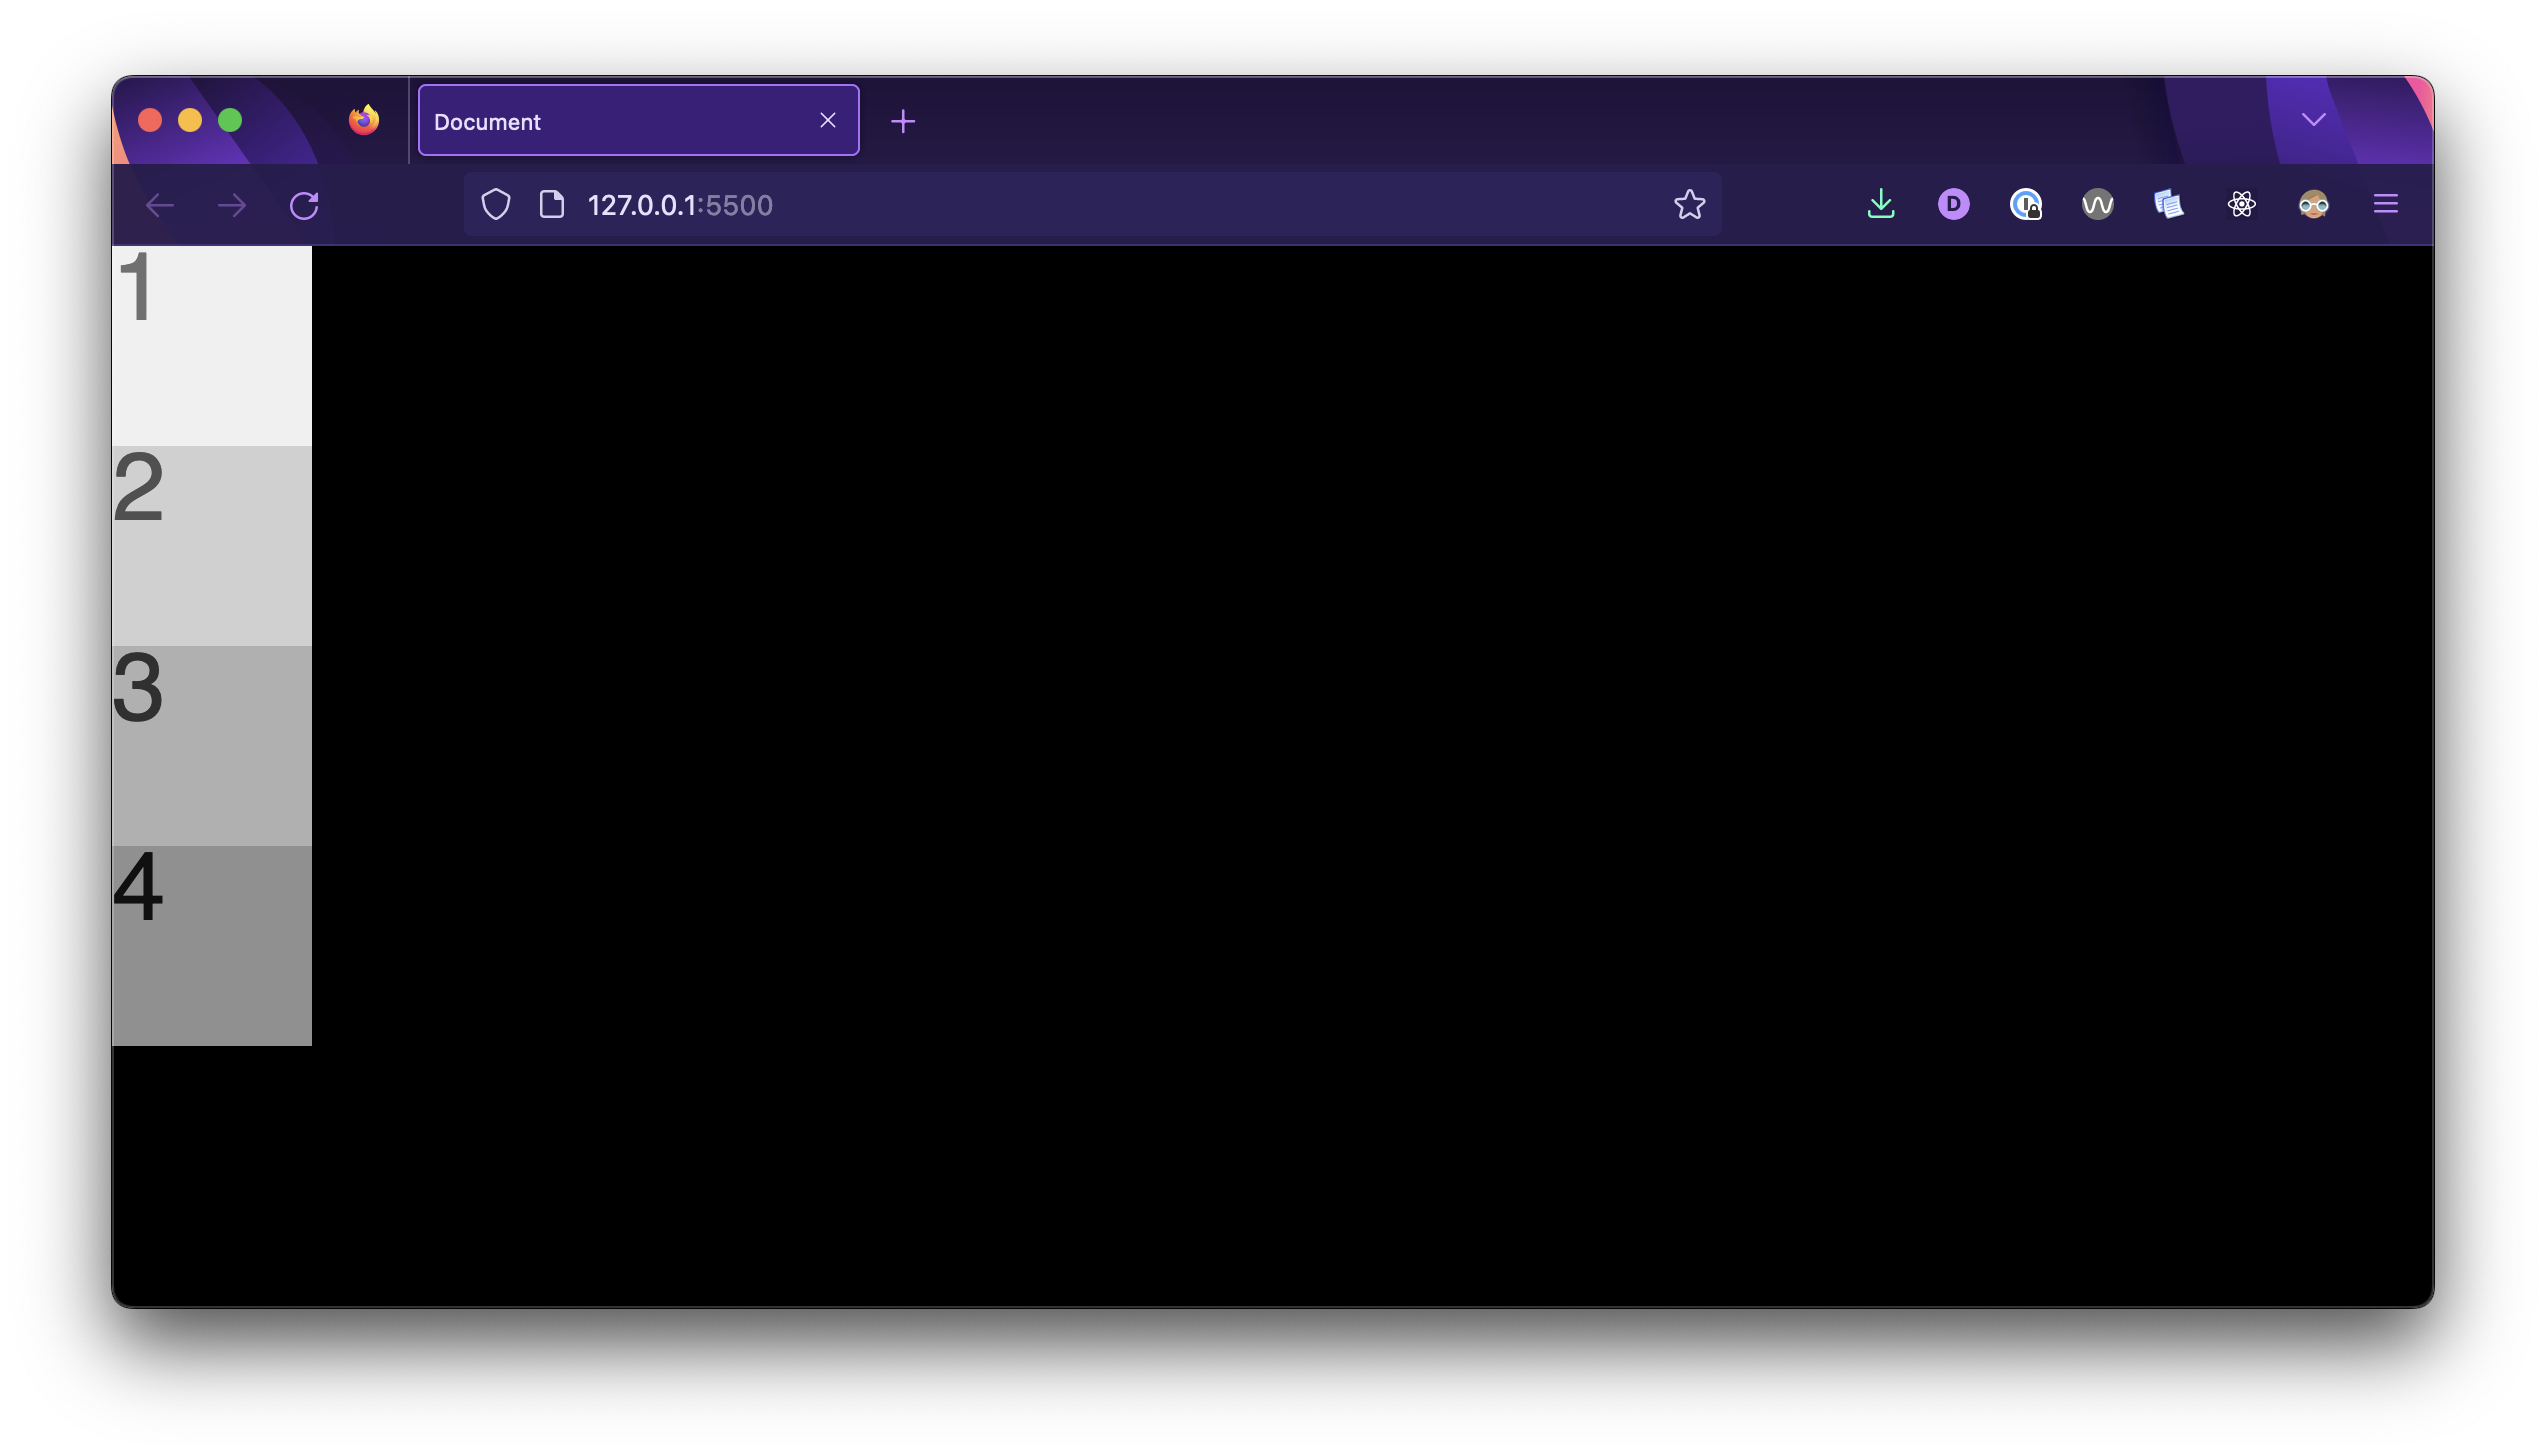Viewport: 2546px width, 1456px height.
Task: Open the copy pages extension icon
Action: click(2169, 205)
